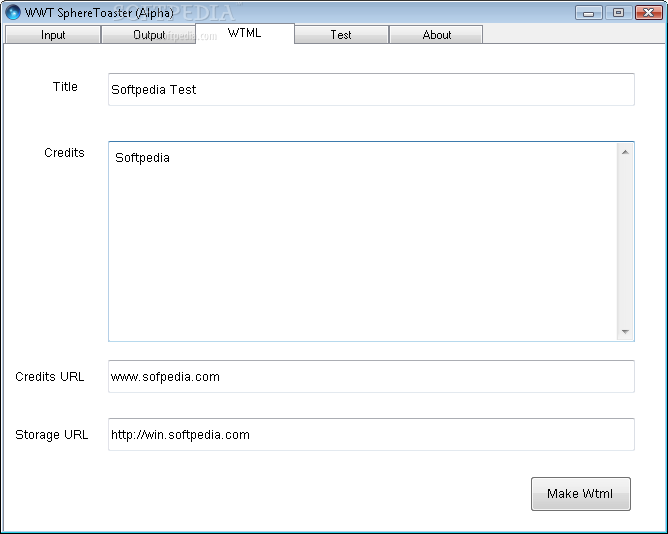Image resolution: width=668 pixels, height=534 pixels.
Task: Click the Make Wtml button
Action: tap(581, 494)
